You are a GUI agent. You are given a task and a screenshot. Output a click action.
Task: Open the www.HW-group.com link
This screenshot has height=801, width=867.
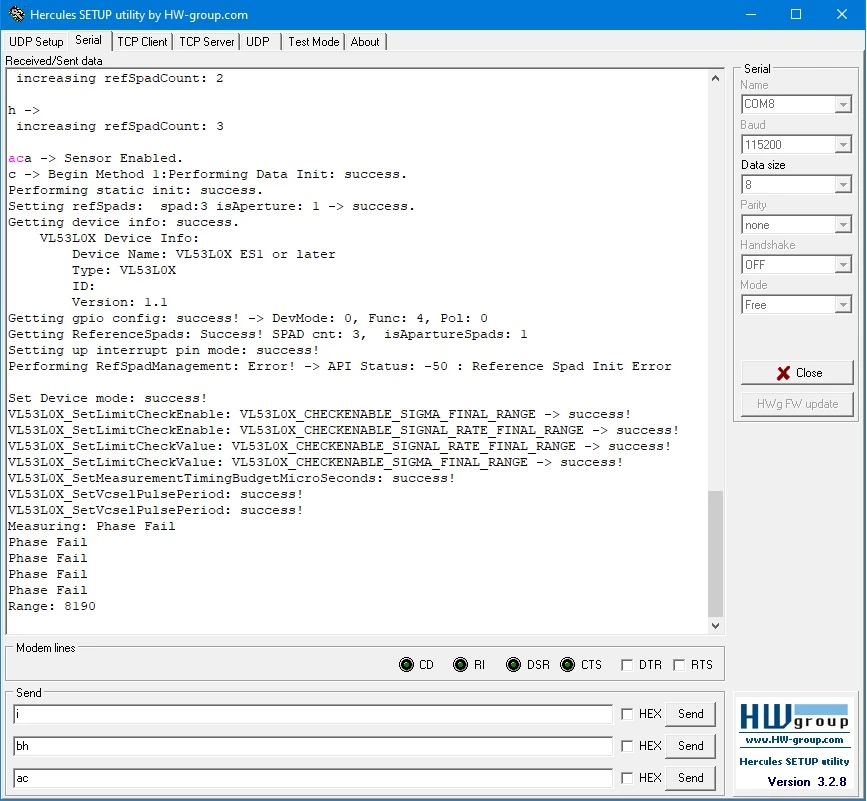[x=794, y=740]
